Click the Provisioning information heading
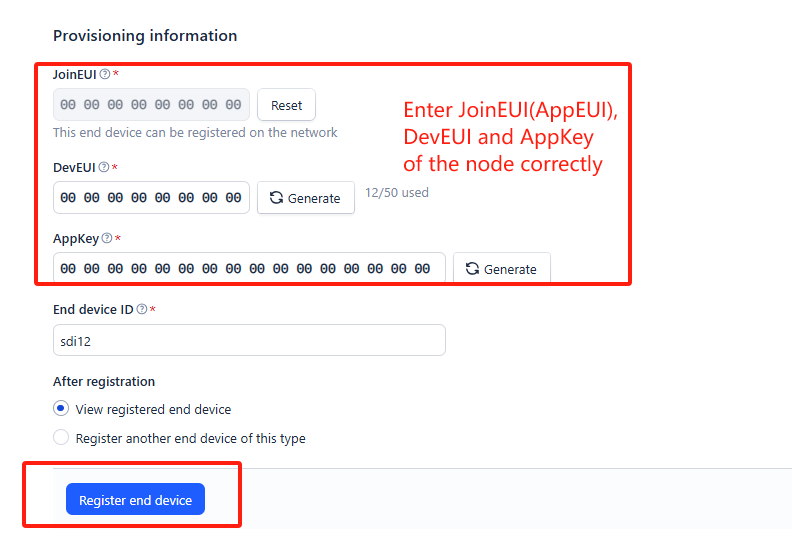 point(145,36)
